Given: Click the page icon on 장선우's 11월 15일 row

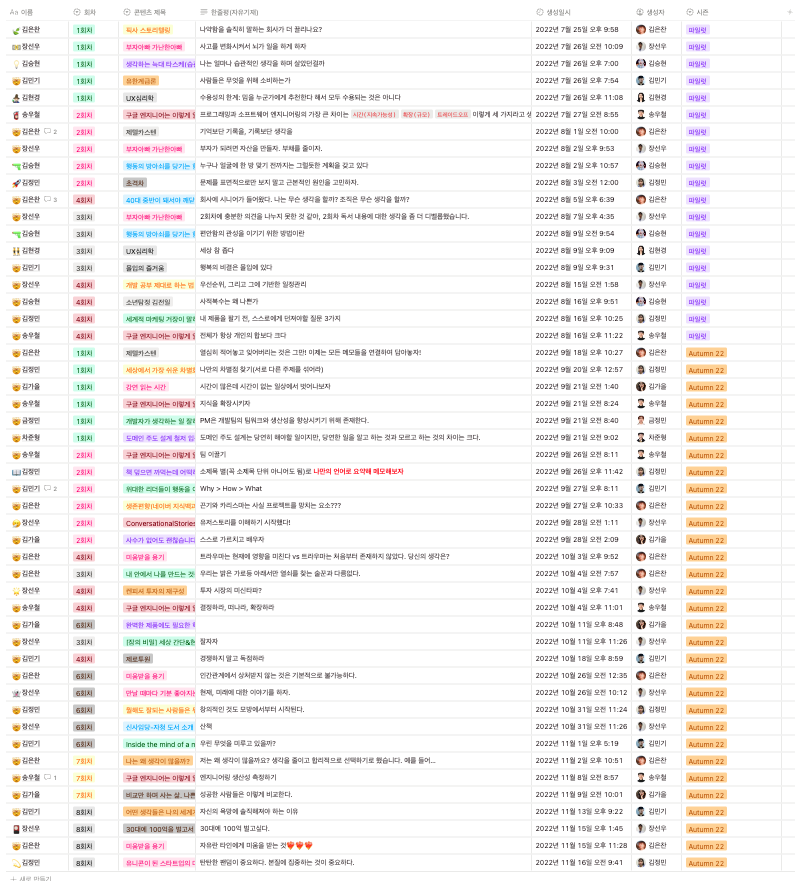Looking at the screenshot, I should (16, 829).
